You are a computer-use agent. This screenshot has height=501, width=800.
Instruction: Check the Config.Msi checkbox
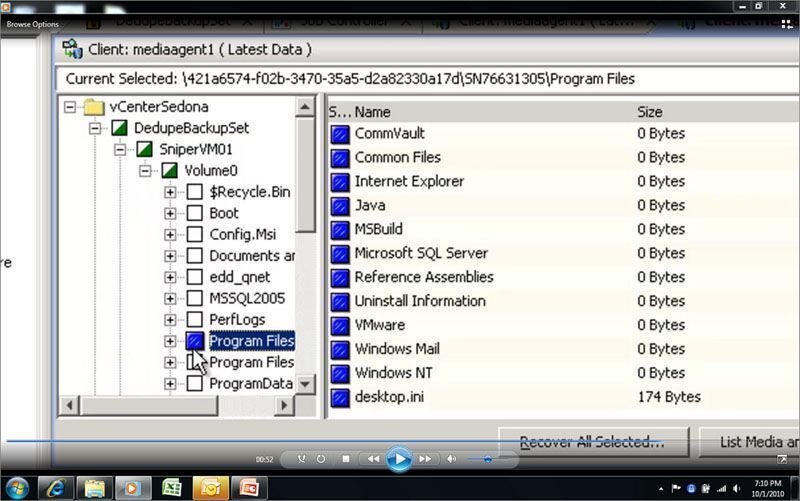tap(194, 235)
